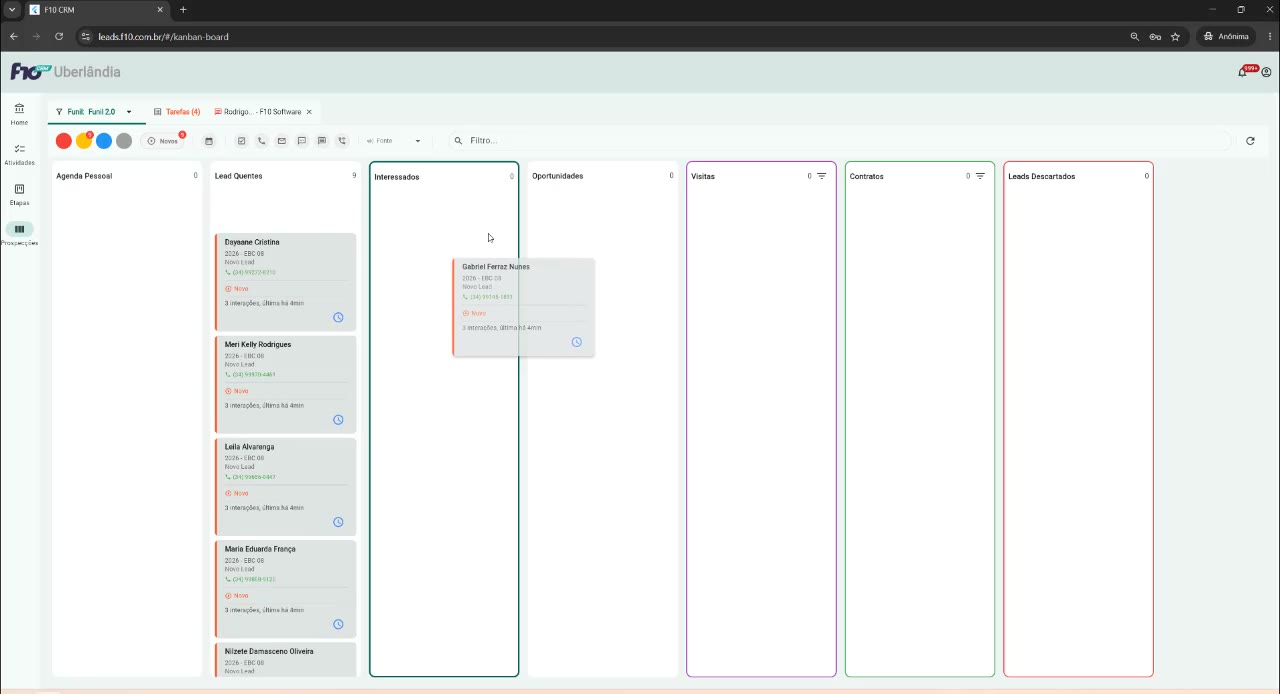Select the red status color filter
Viewport: 1280px width, 694px height.
point(64,141)
